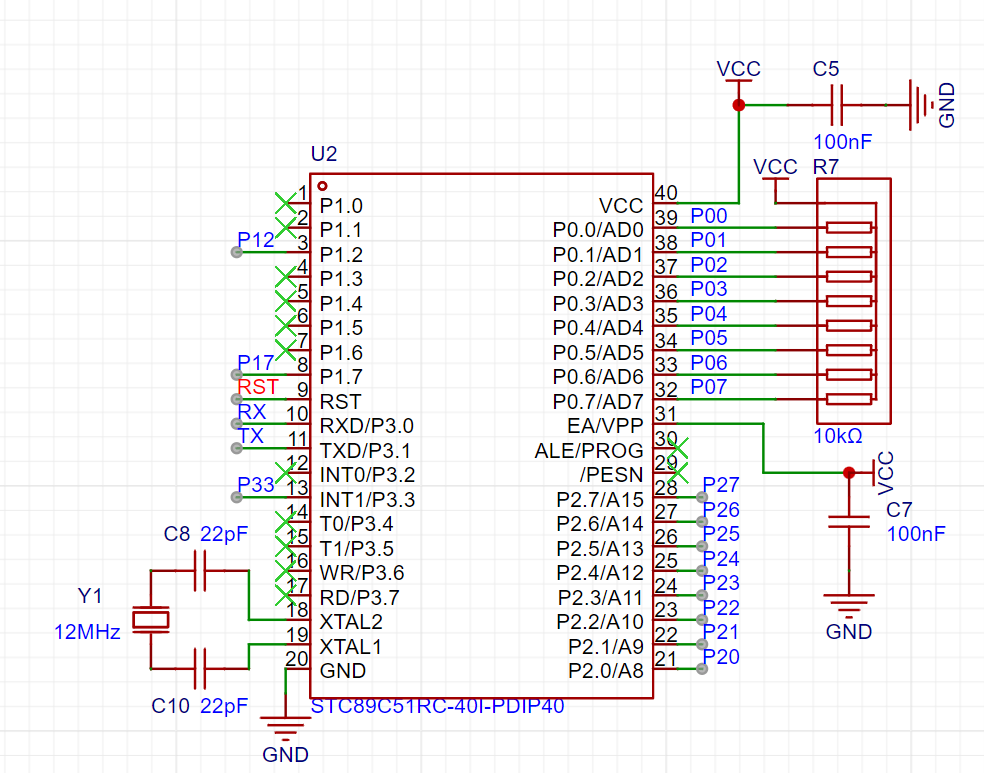Click the P26 net label
The width and height of the screenshot is (984, 773).
(x=721, y=509)
